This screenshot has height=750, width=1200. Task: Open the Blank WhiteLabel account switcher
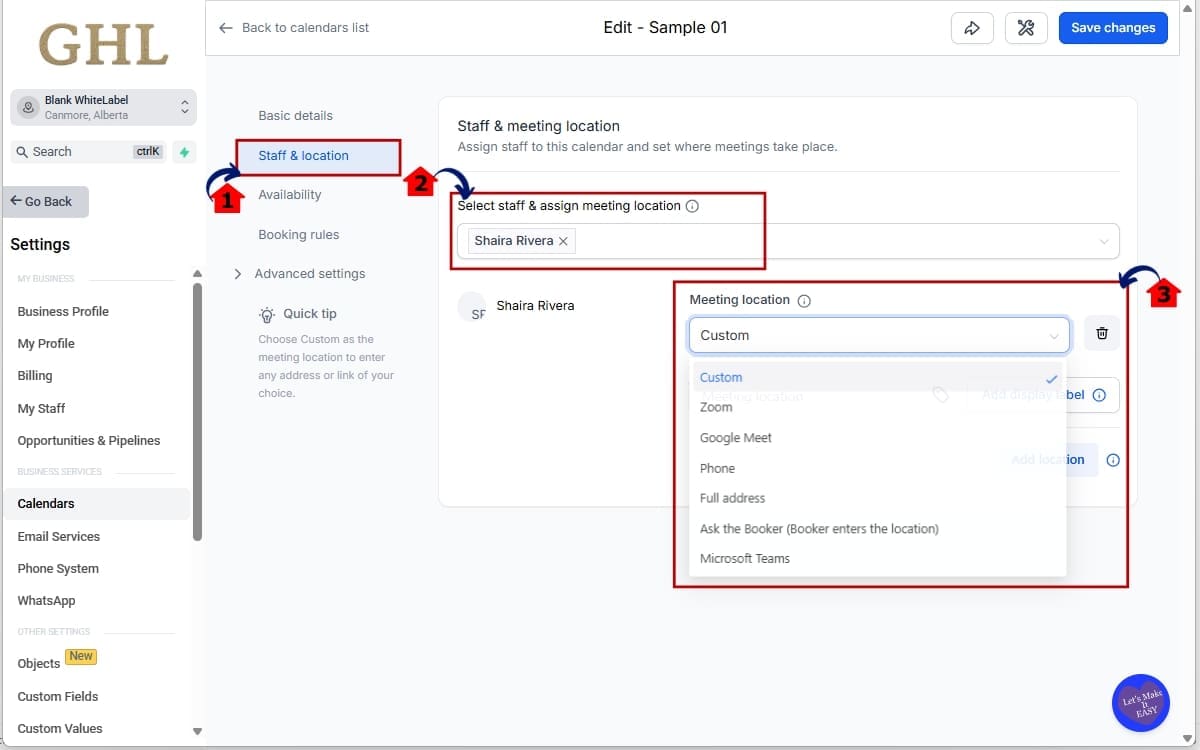[103, 107]
